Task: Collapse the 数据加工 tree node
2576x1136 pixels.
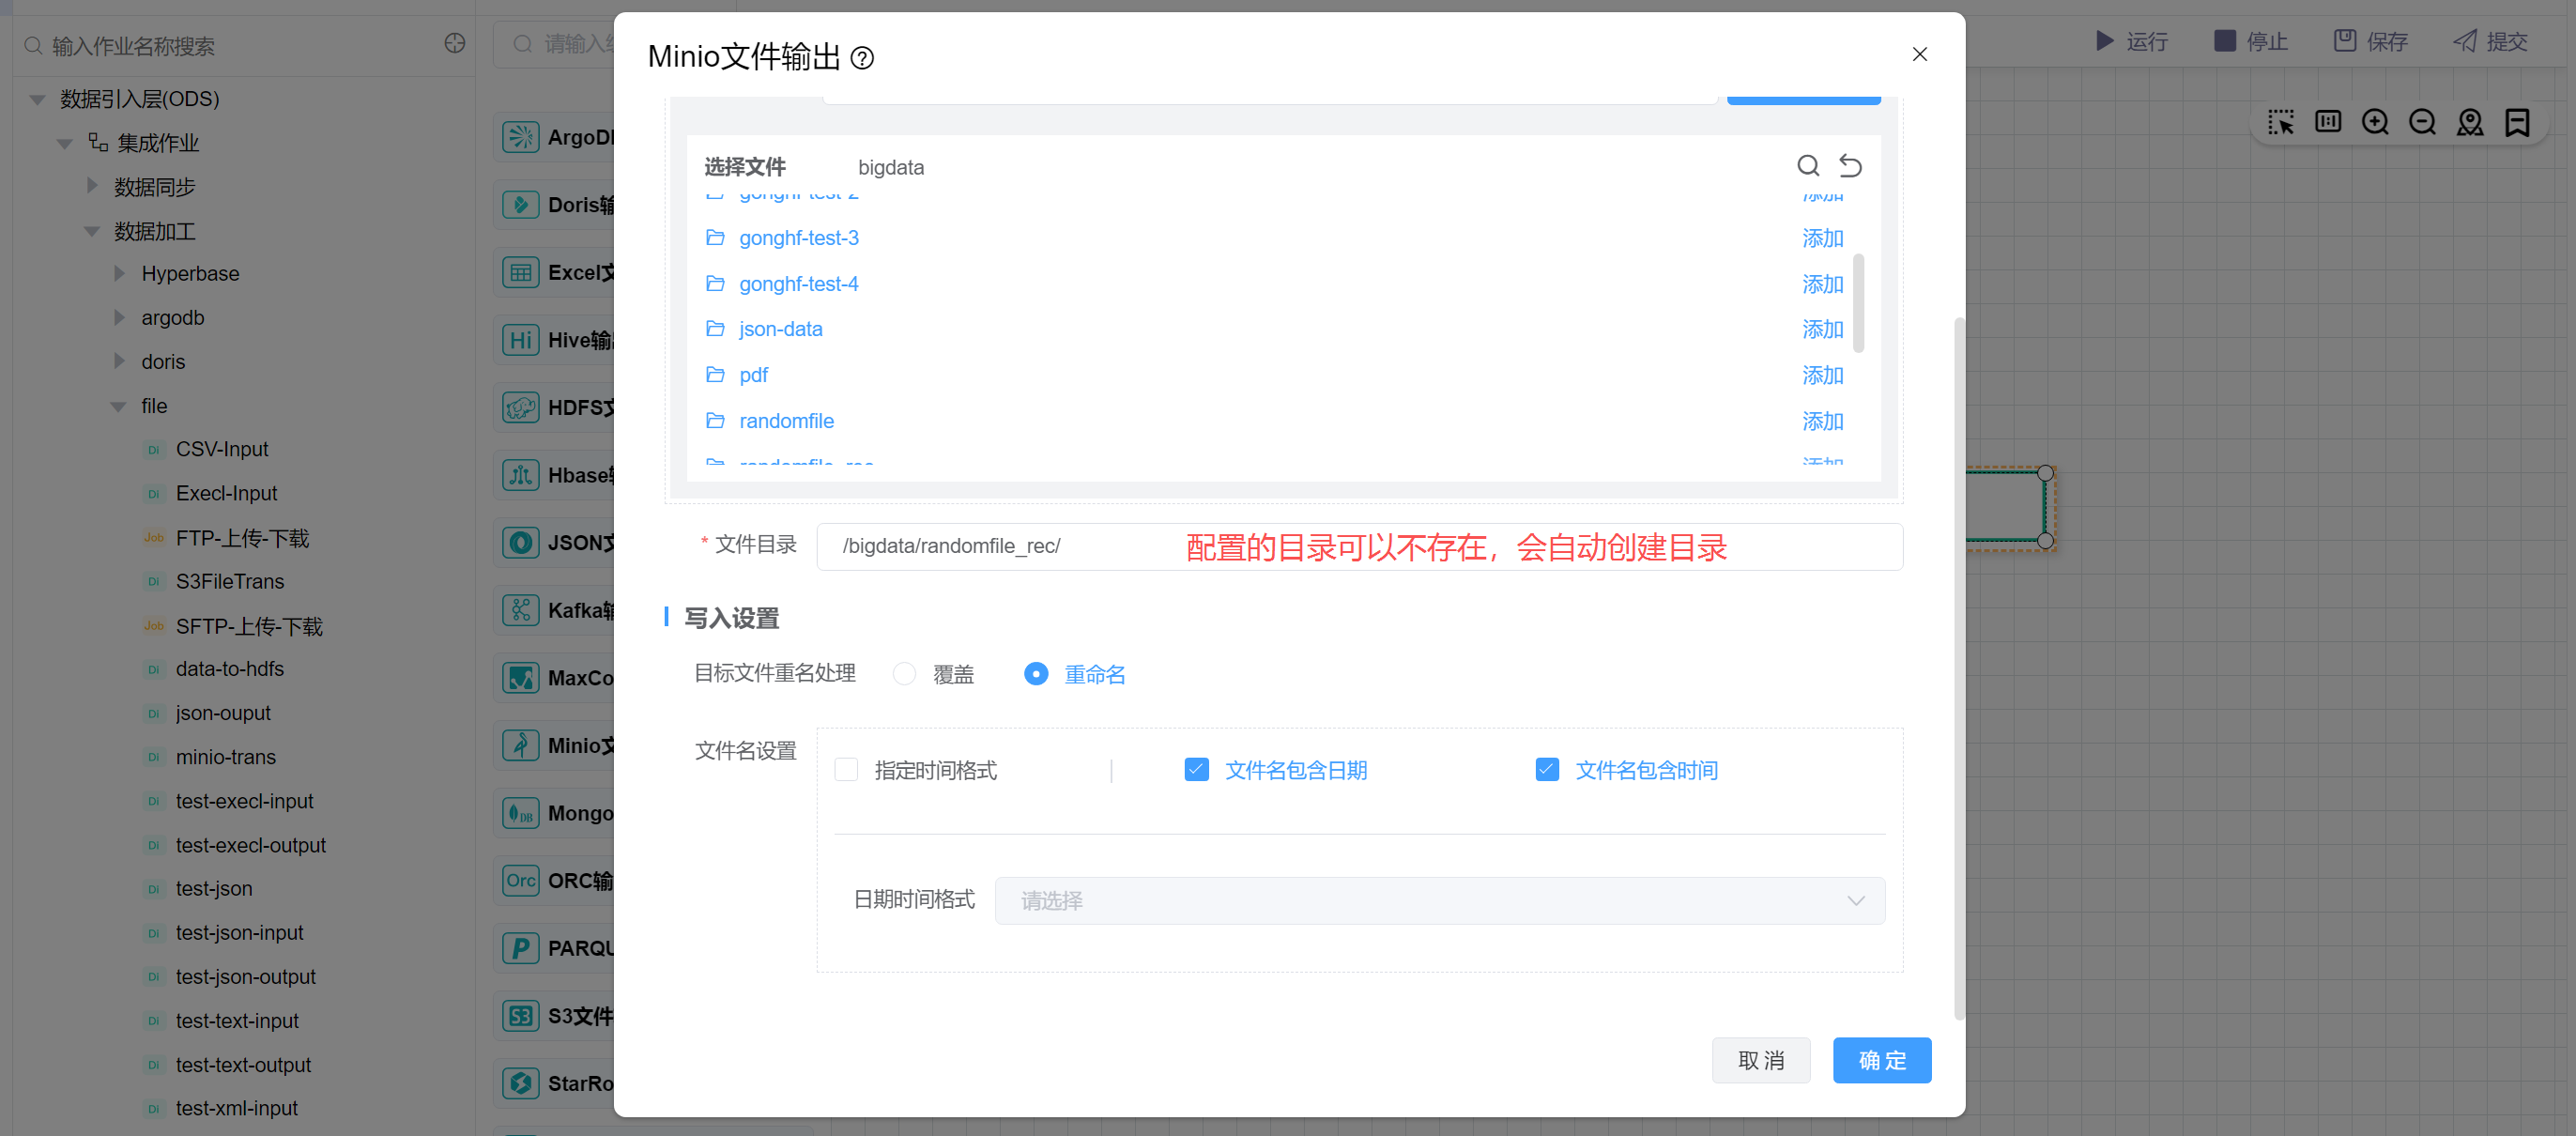Action: (92, 231)
